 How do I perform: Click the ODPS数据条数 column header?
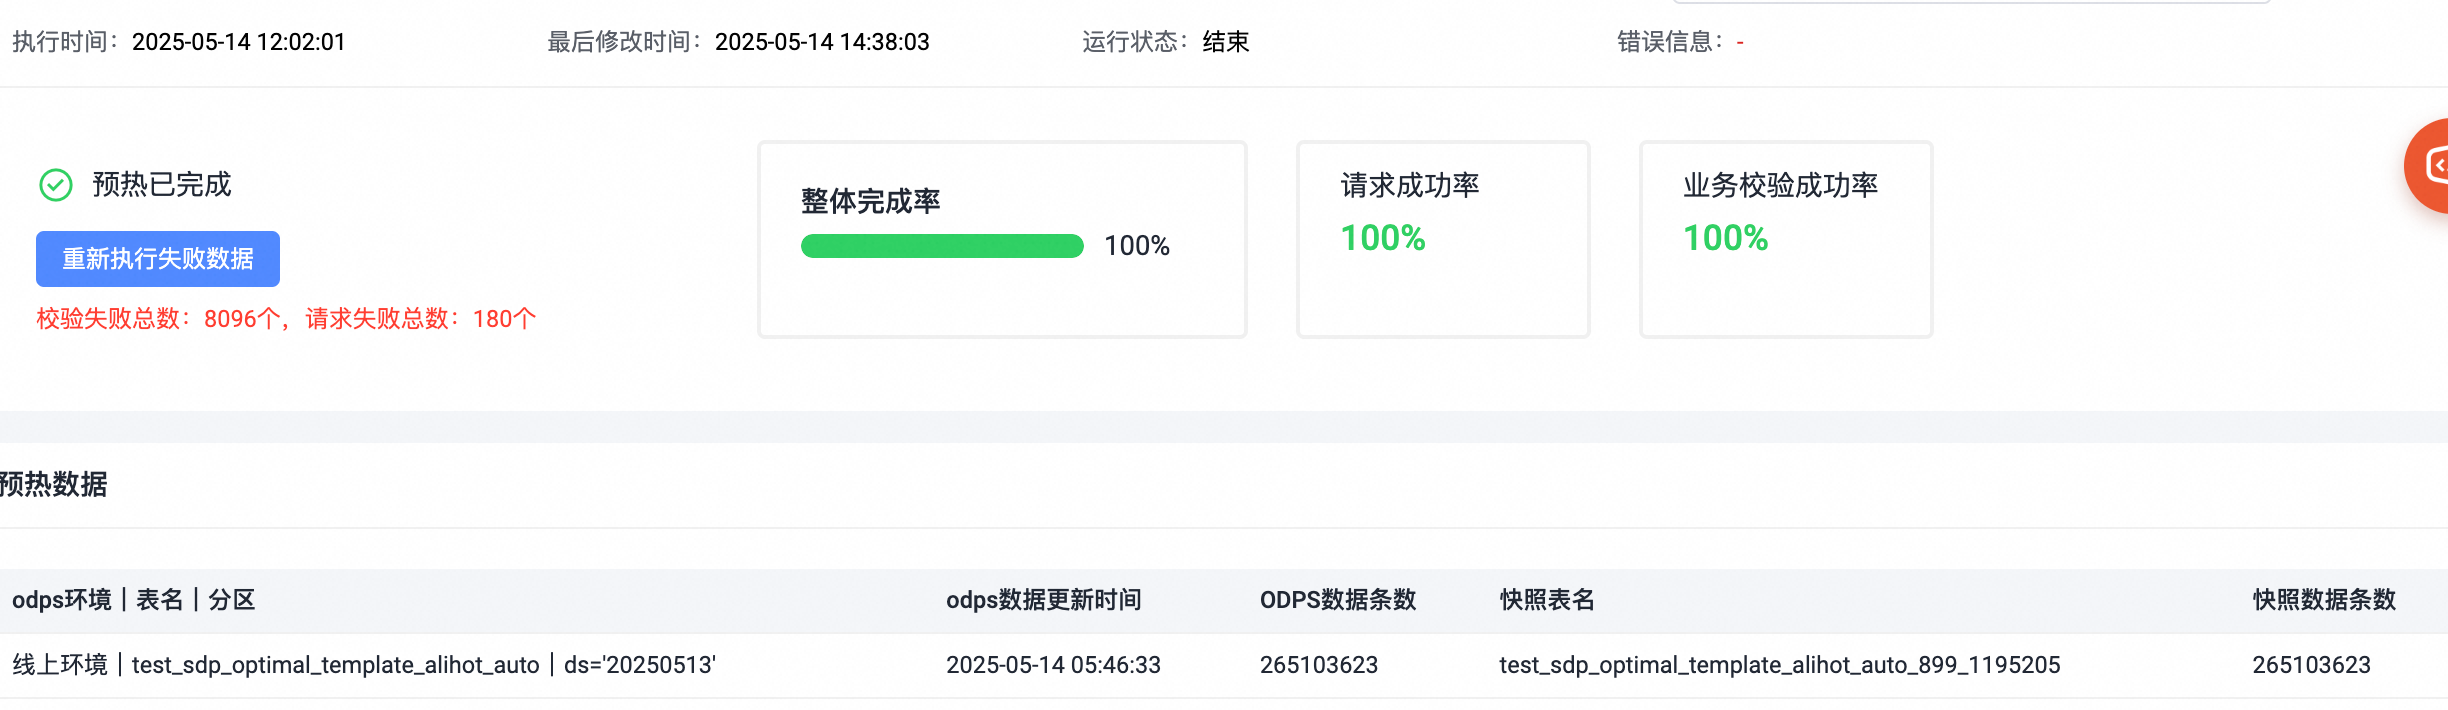[x=1338, y=600]
